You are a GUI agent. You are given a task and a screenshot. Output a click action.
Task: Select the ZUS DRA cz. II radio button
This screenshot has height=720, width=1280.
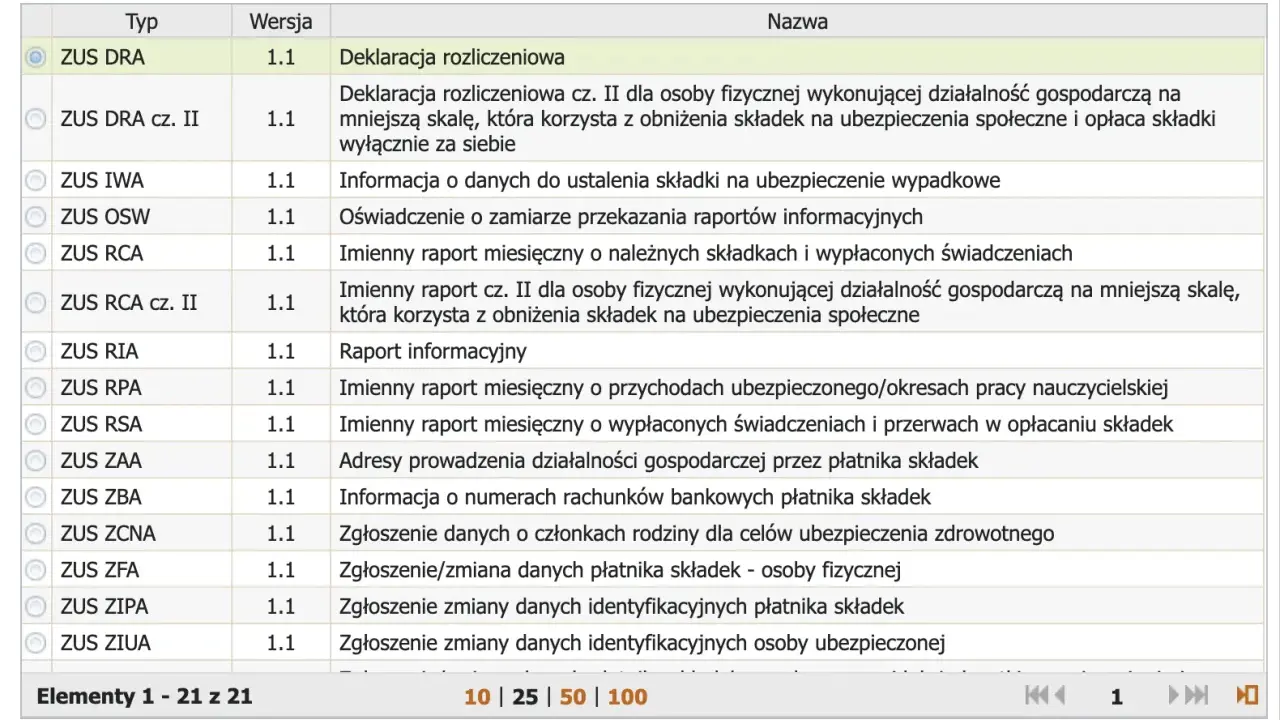(36, 119)
